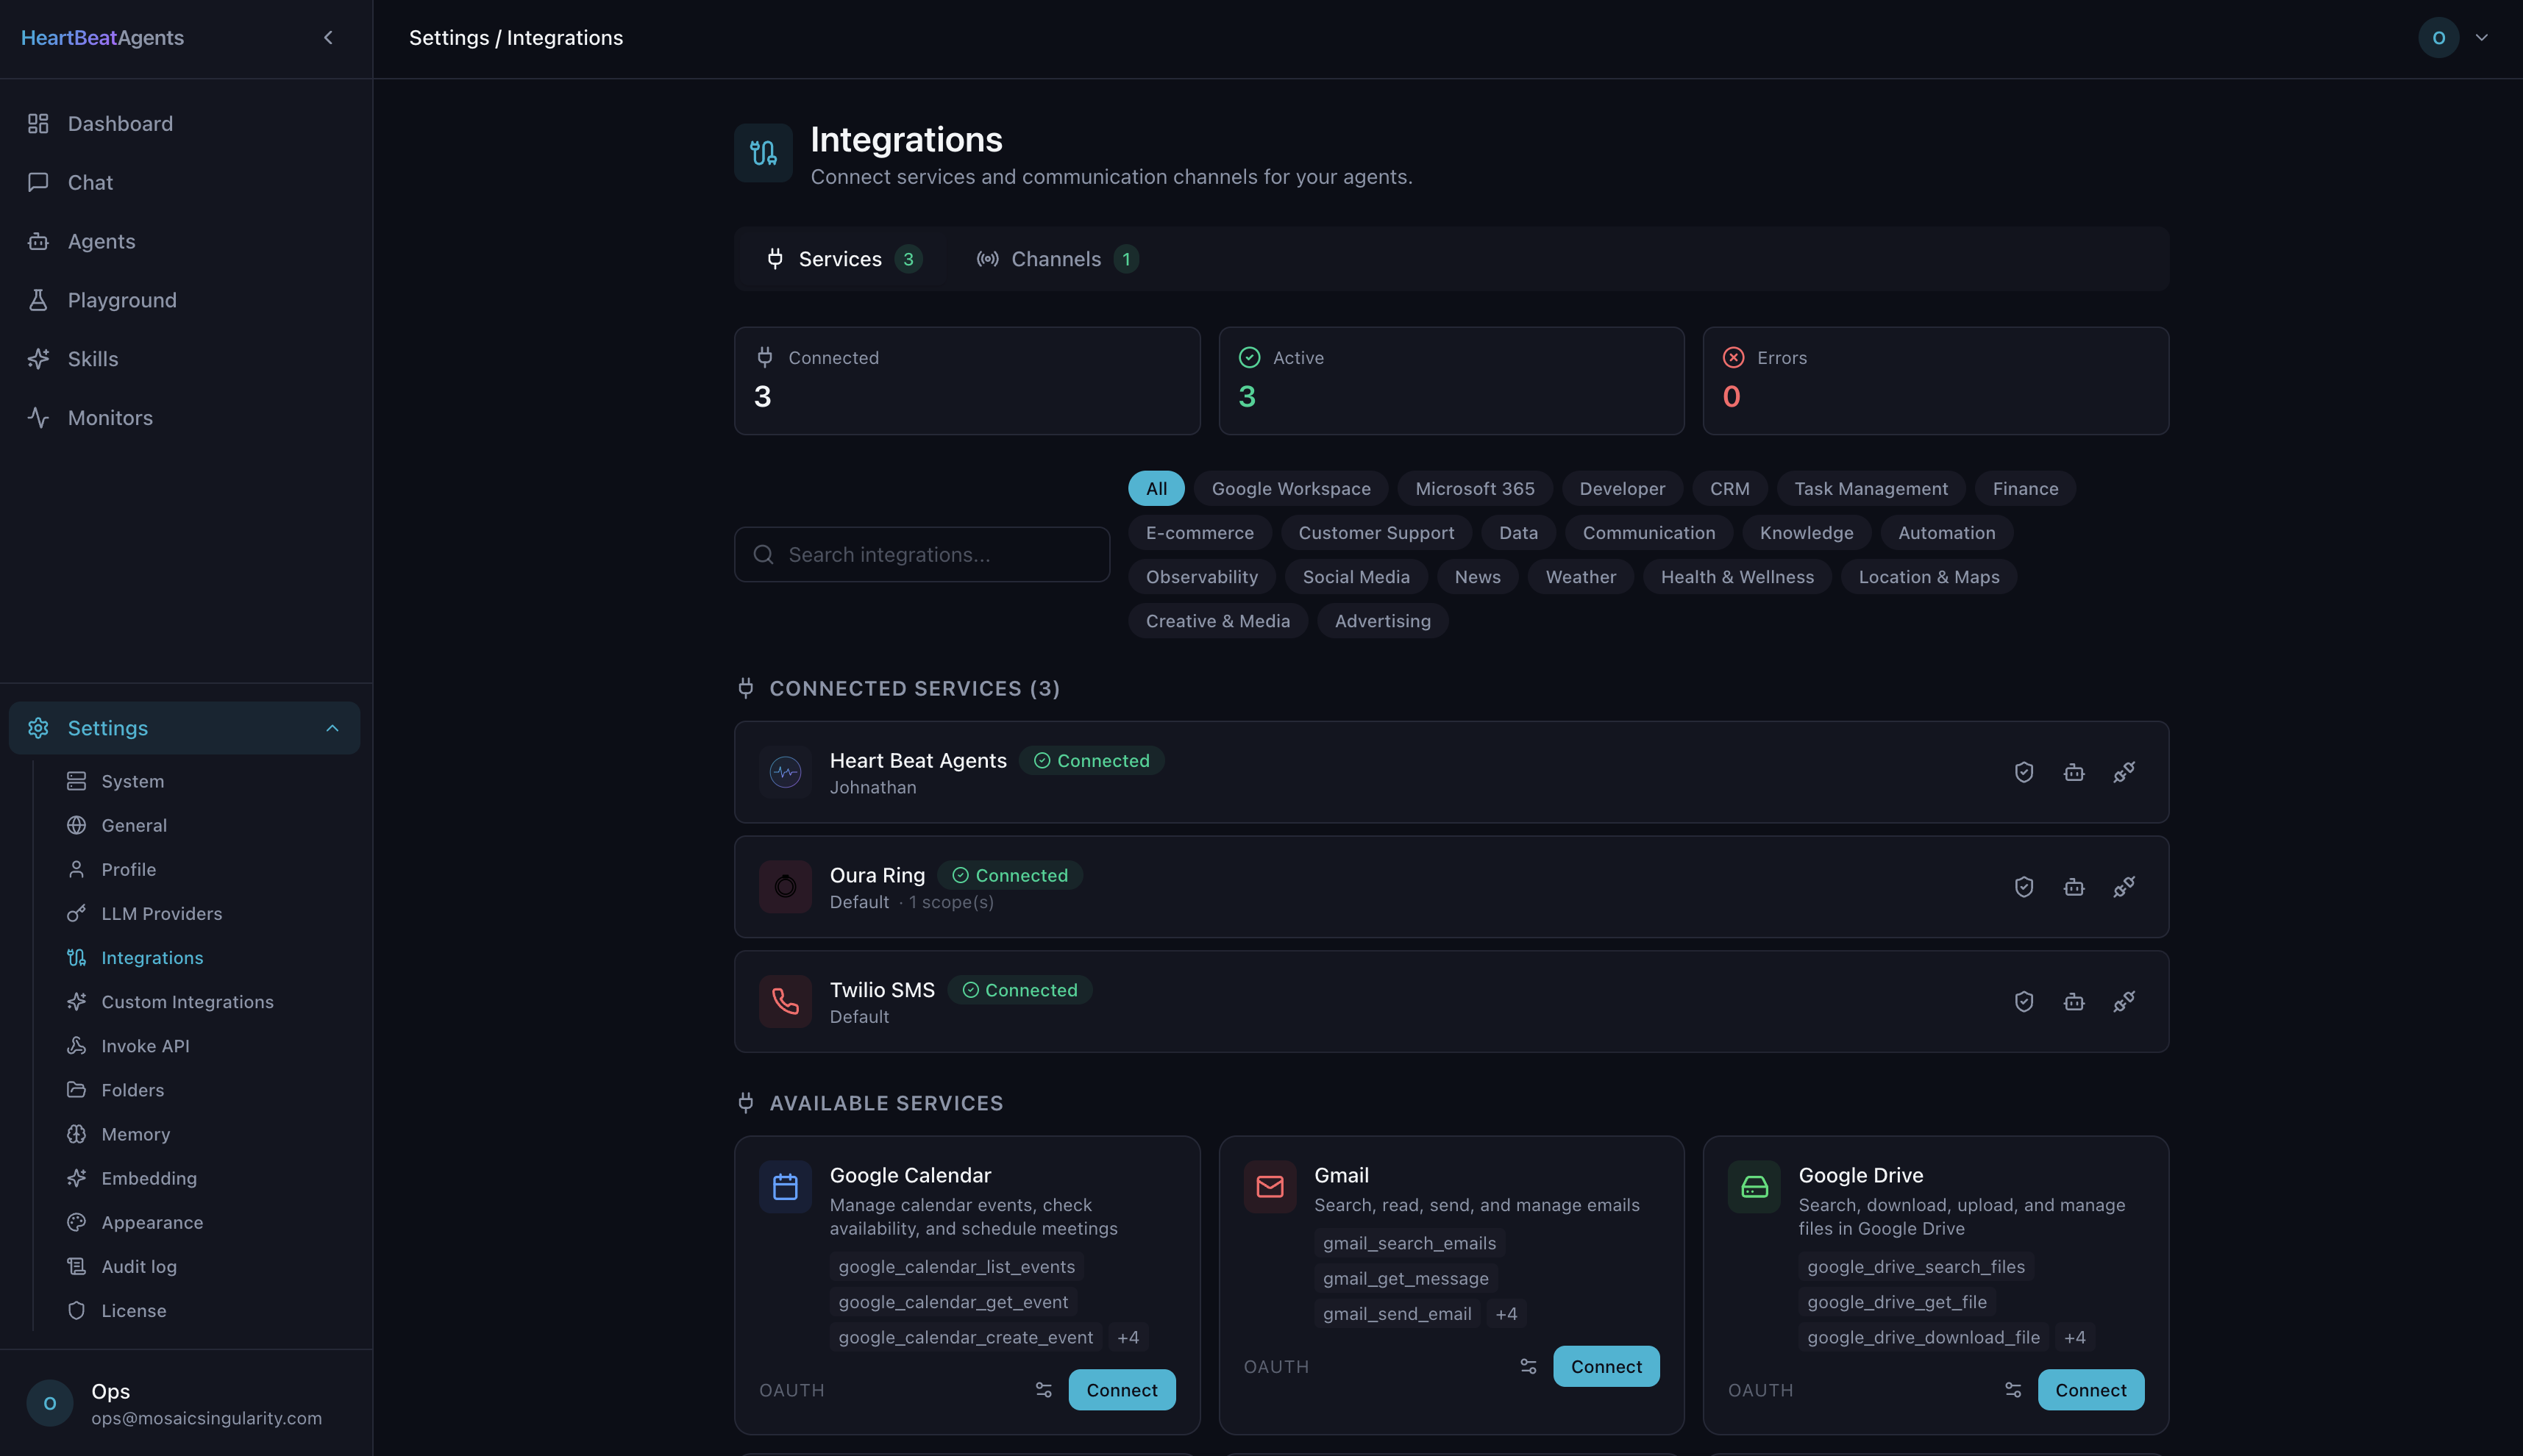
Task: Click the robot icon for Oura Ring
Action: tap(2074, 887)
